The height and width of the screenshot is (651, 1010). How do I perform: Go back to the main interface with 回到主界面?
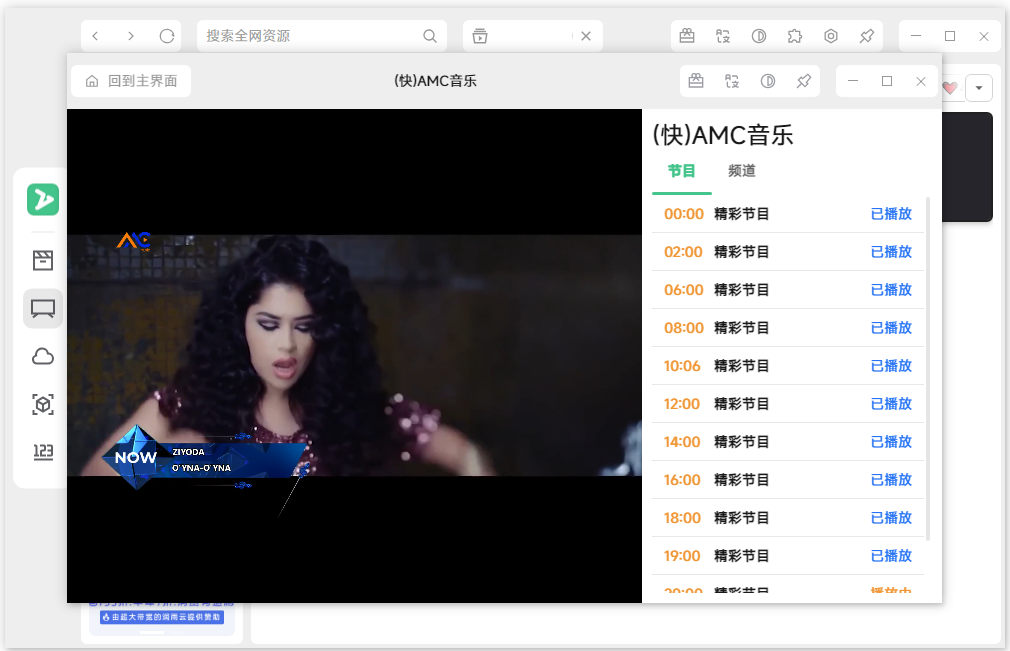click(131, 81)
